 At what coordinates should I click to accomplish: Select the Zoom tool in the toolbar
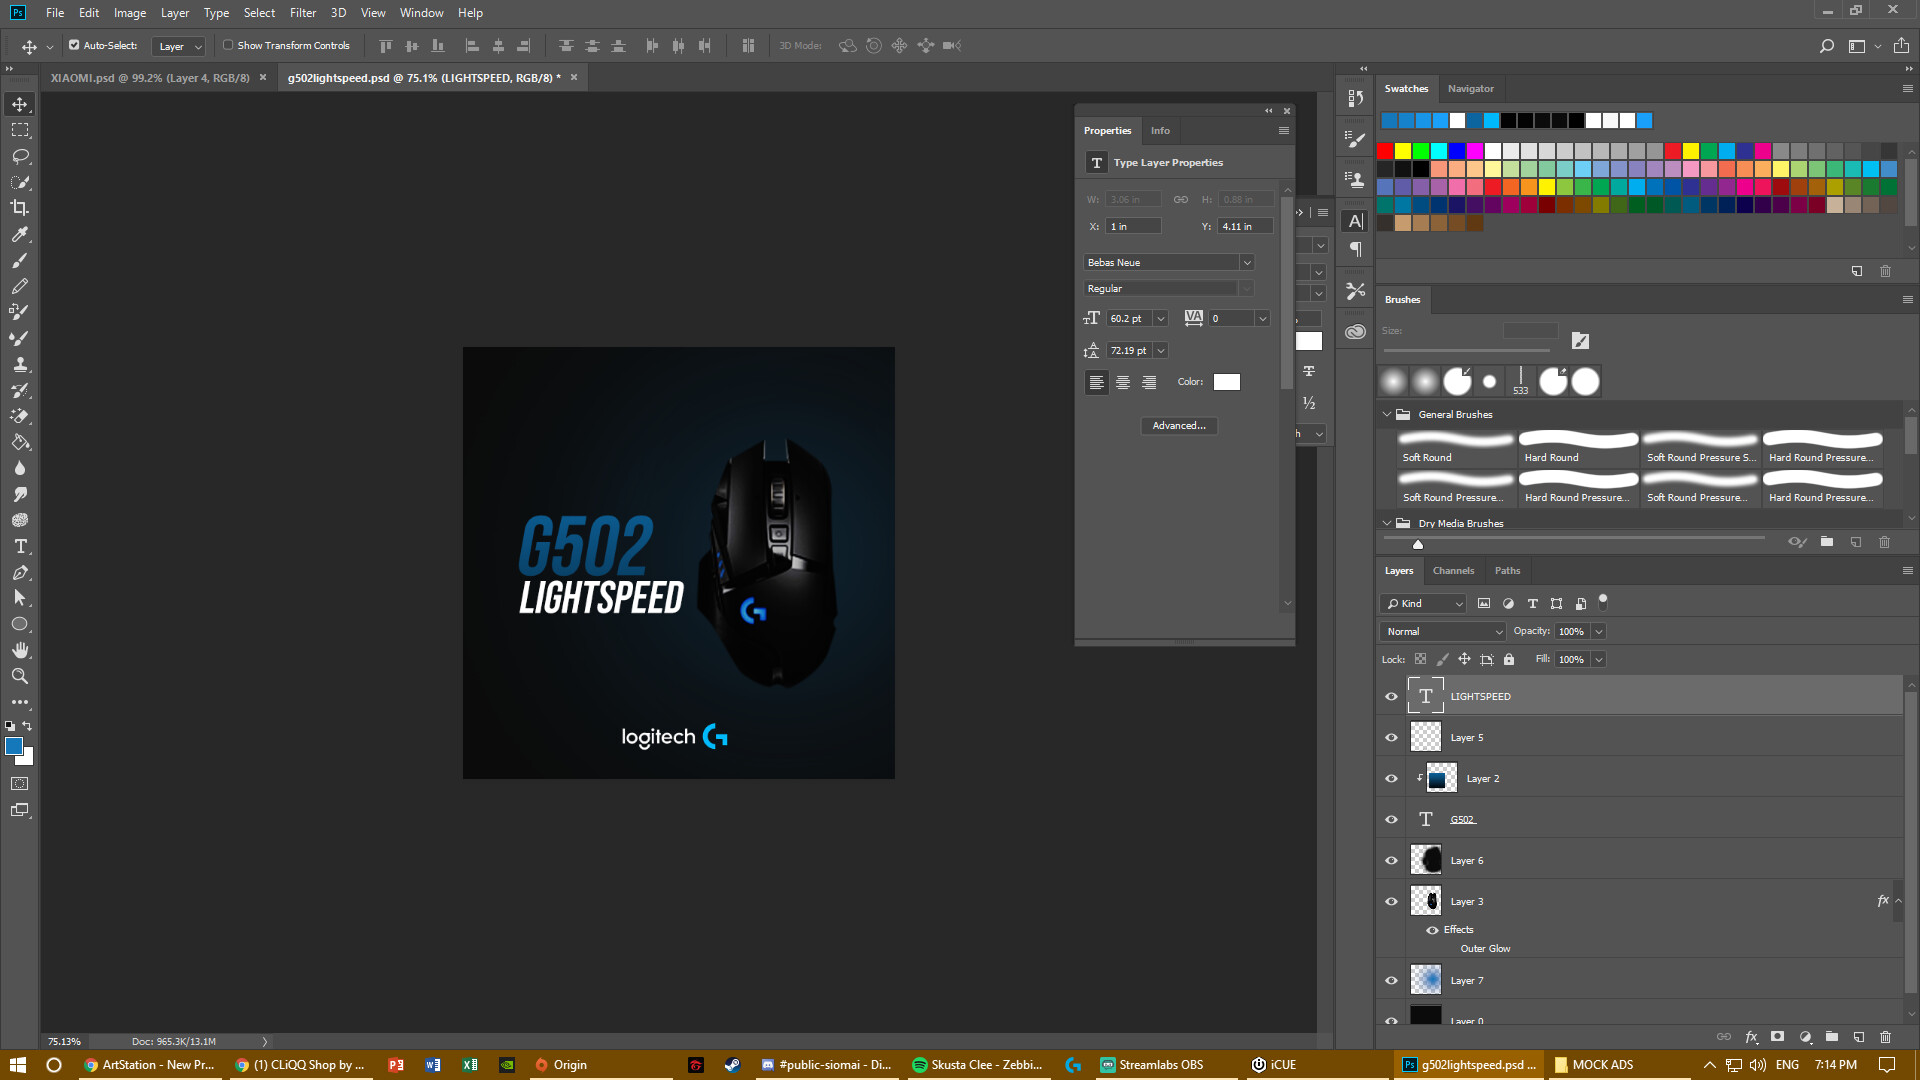pyautogui.click(x=19, y=676)
